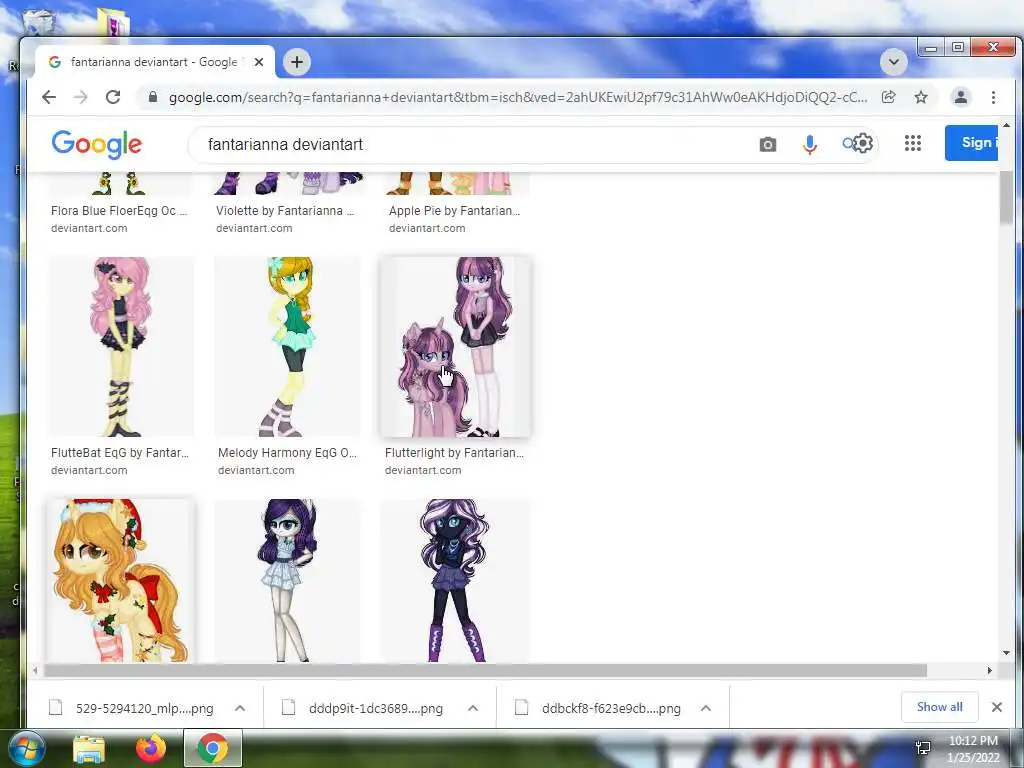Image resolution: width=1024 pixels, height=768 pixels.
Task: Open the Google apps grid
Action: (913, 143)
